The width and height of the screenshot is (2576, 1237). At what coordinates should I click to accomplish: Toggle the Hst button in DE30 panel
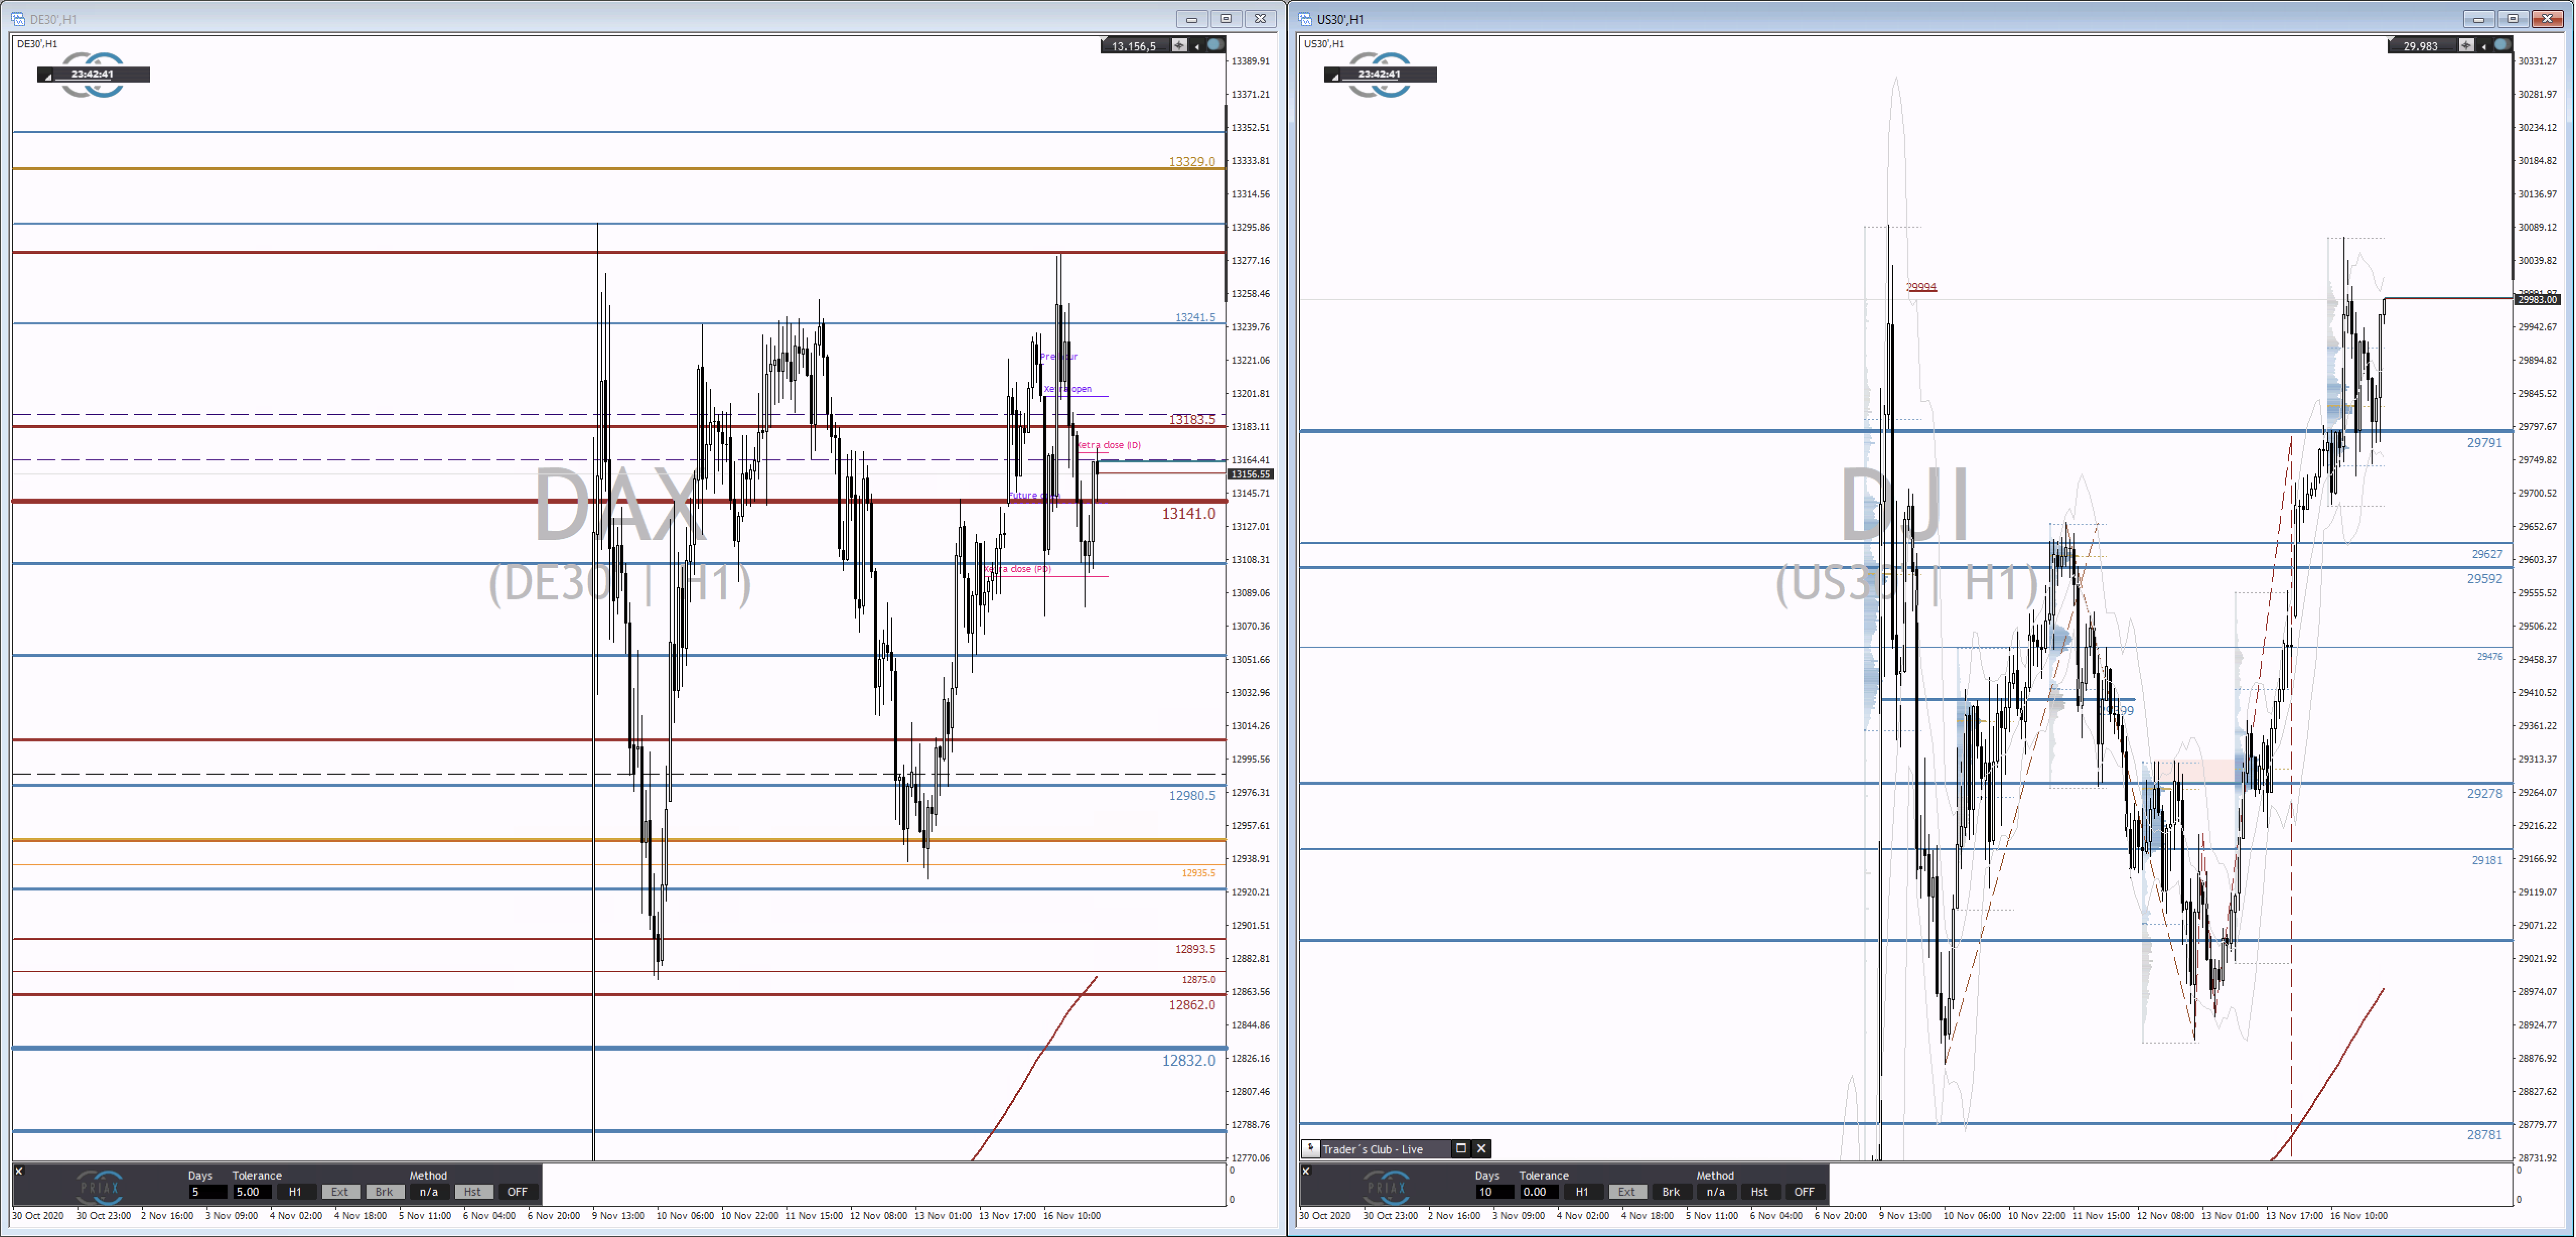[473, 1192]
